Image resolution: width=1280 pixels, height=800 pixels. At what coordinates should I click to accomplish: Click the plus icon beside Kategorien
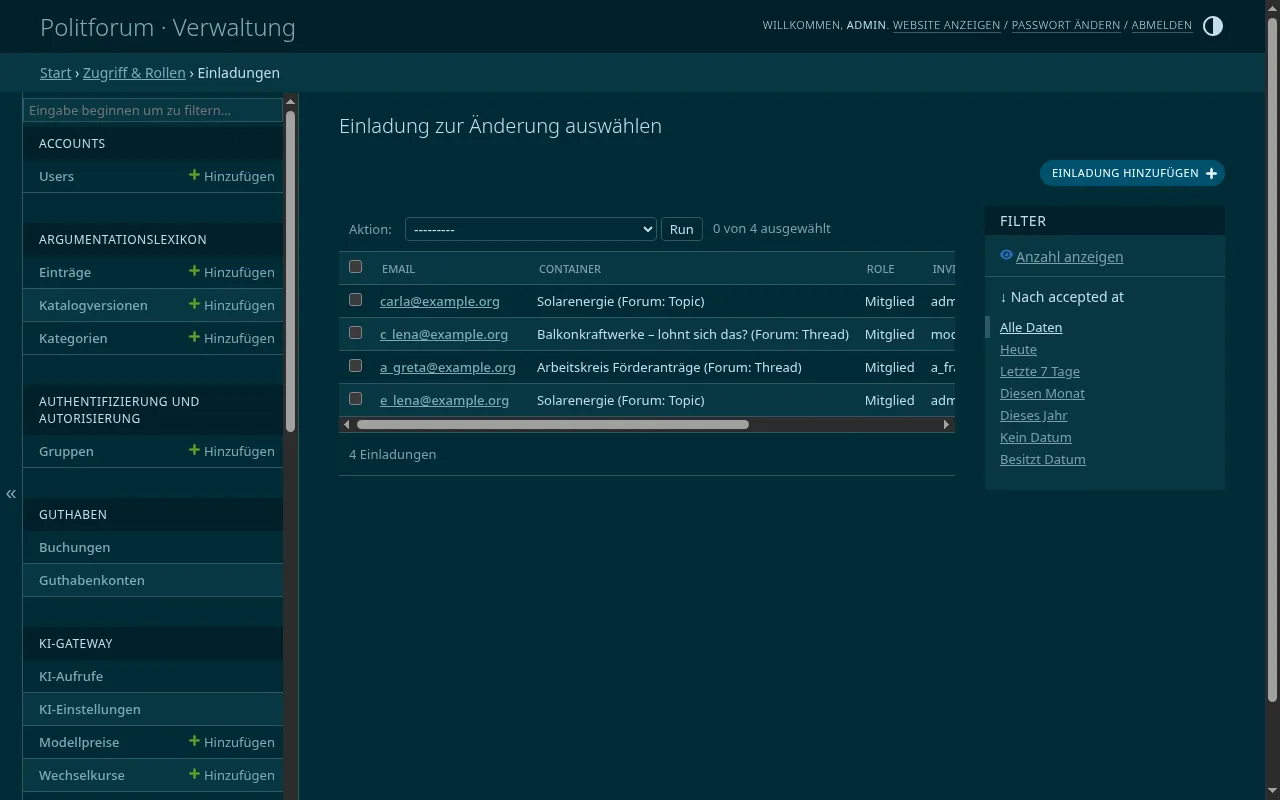point(194,337)
